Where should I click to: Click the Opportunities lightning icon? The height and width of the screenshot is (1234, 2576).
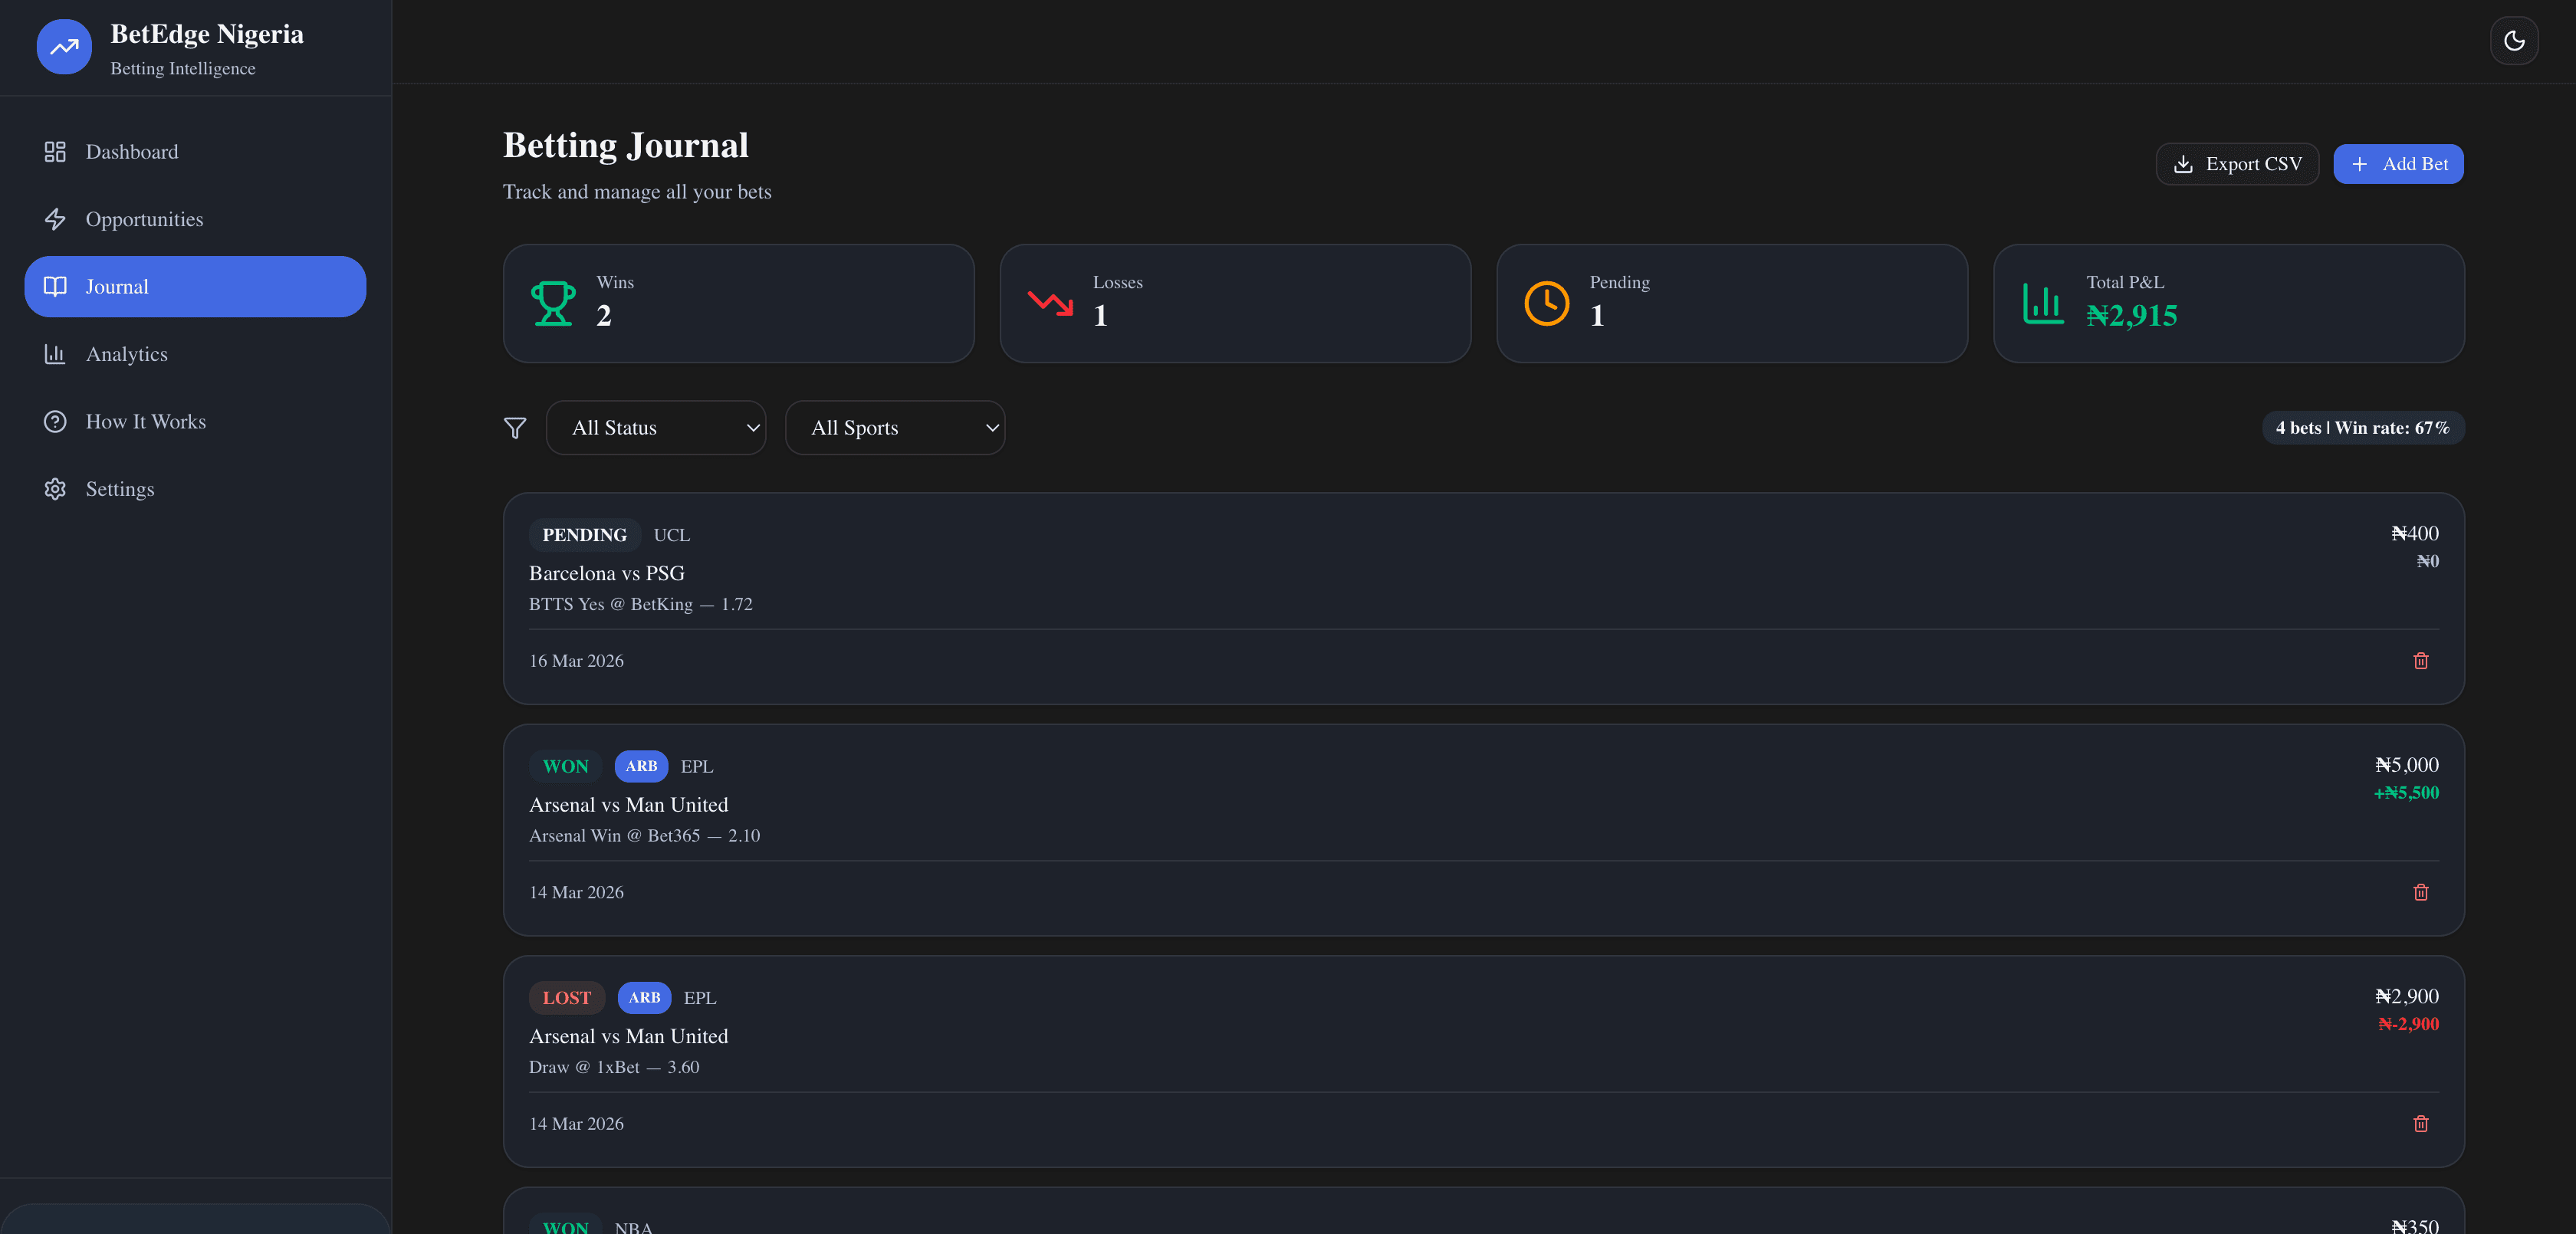pyautogui.click(x=55, y=218)
